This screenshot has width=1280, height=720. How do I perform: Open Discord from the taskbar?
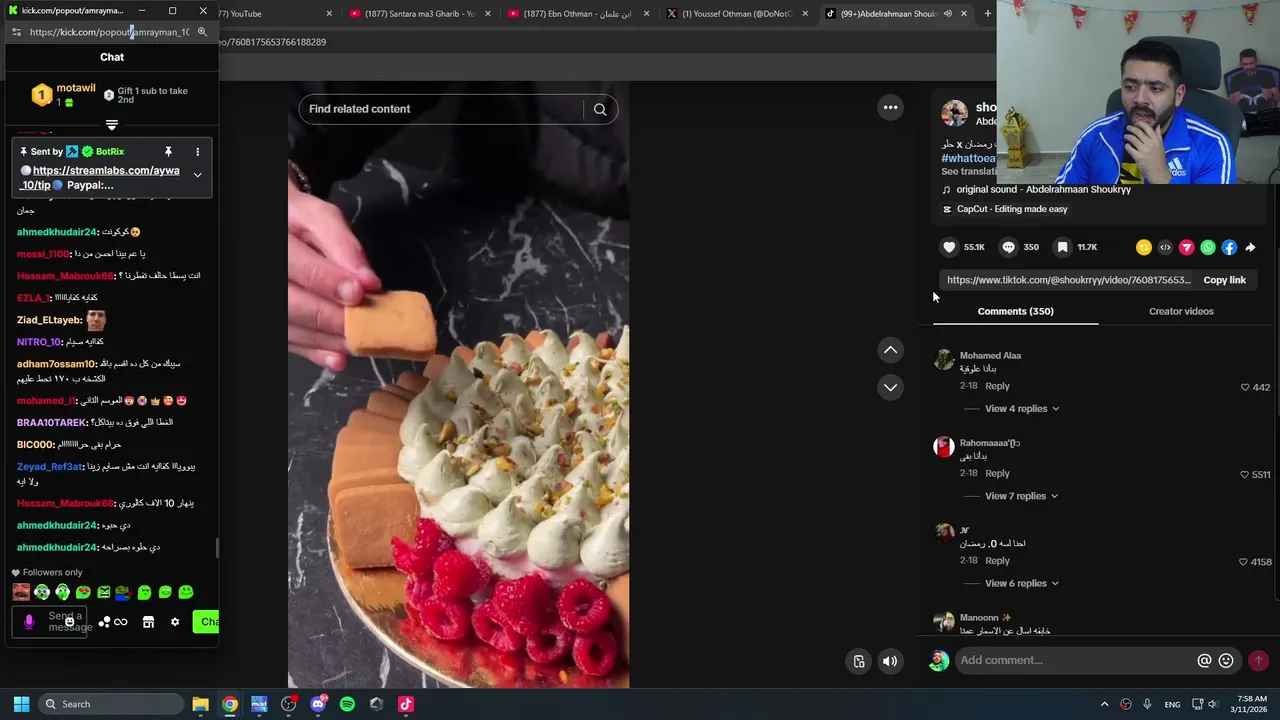pos(318,704)
